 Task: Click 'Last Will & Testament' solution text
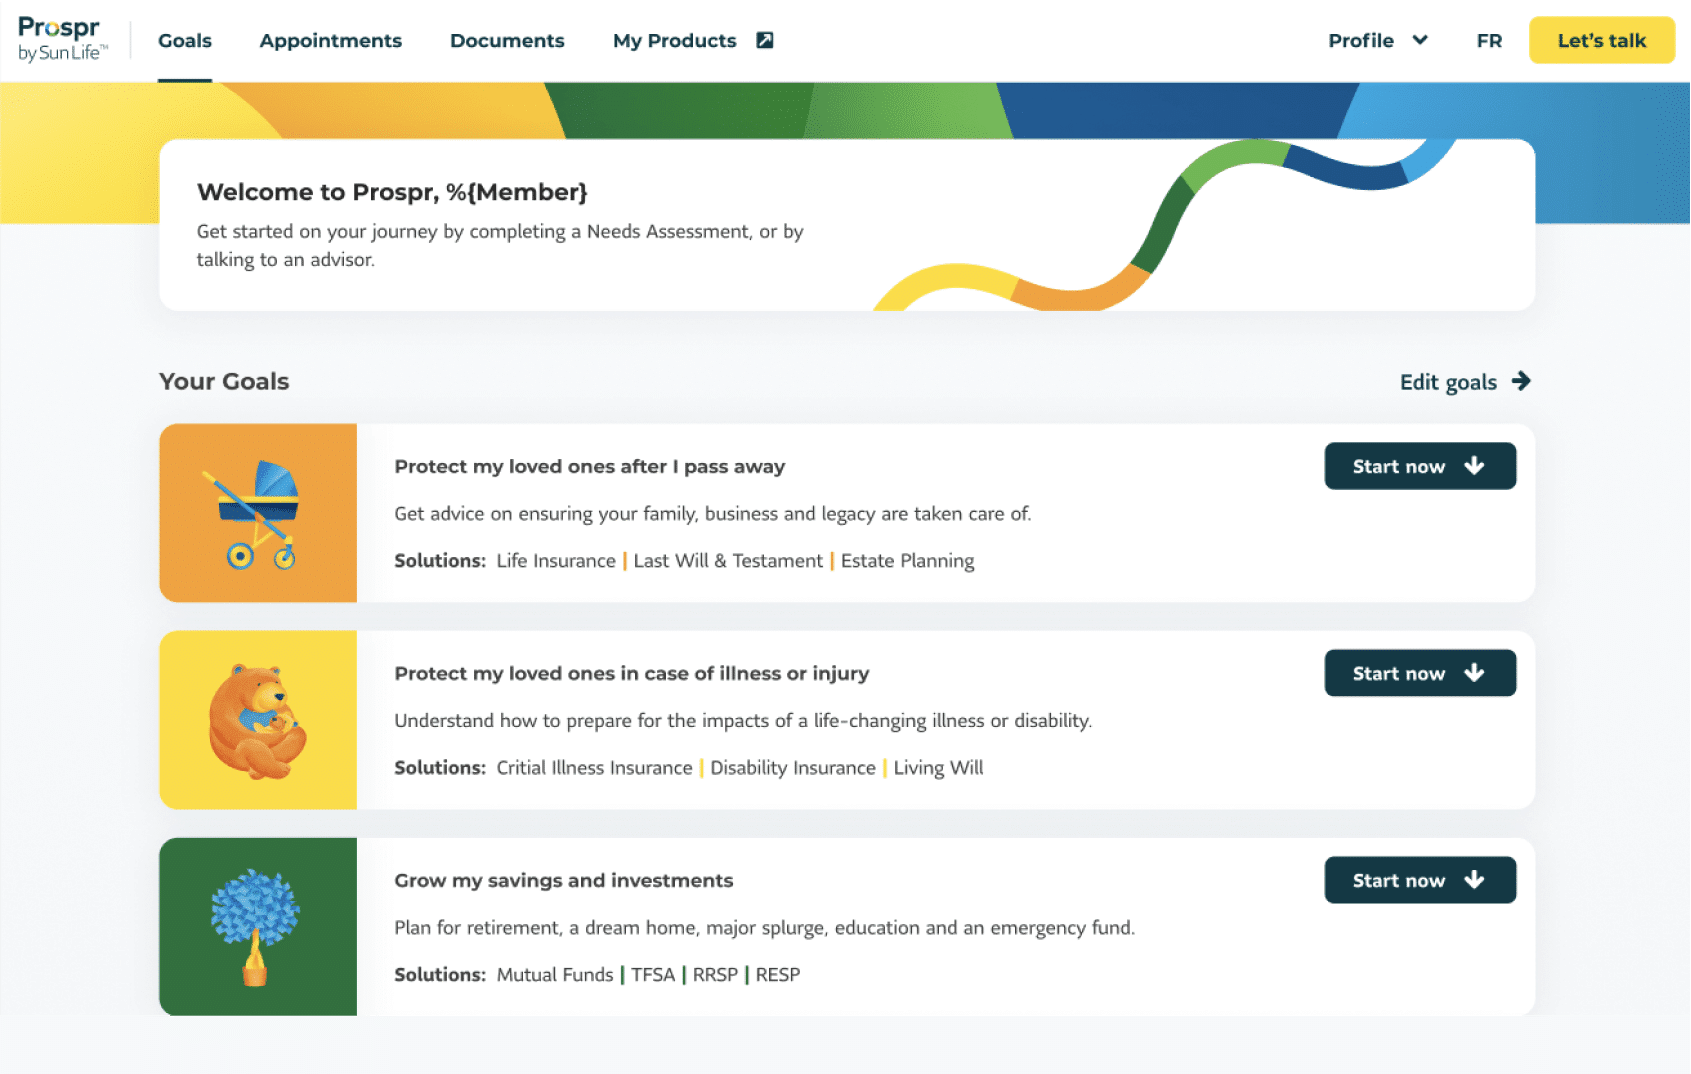pos(728,561)
